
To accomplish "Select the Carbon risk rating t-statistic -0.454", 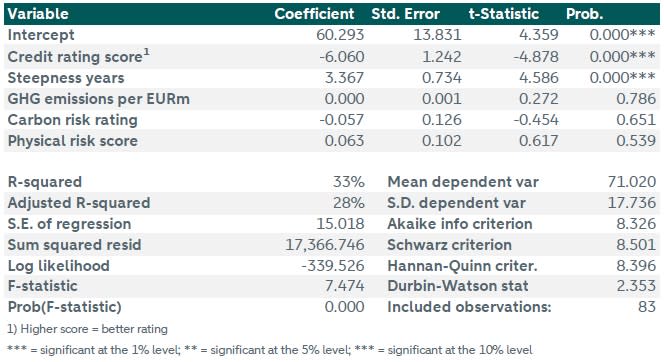I will (x=536, y=120).
